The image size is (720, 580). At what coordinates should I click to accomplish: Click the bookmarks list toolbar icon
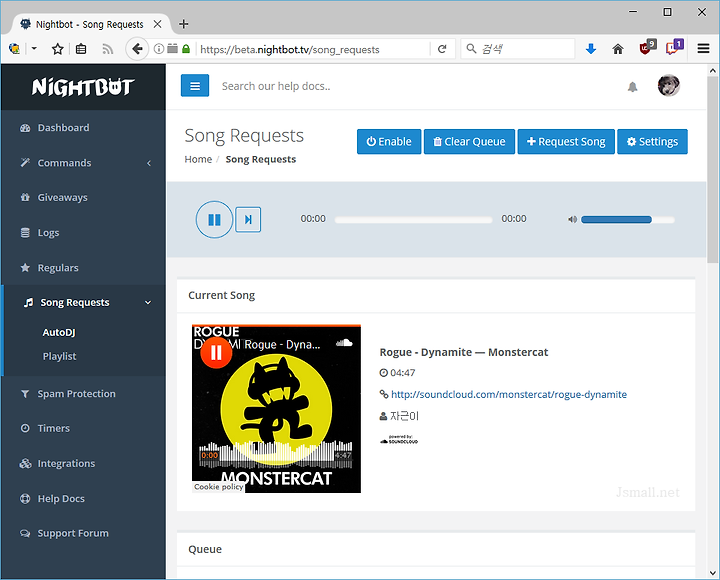(x=81, y=49)
